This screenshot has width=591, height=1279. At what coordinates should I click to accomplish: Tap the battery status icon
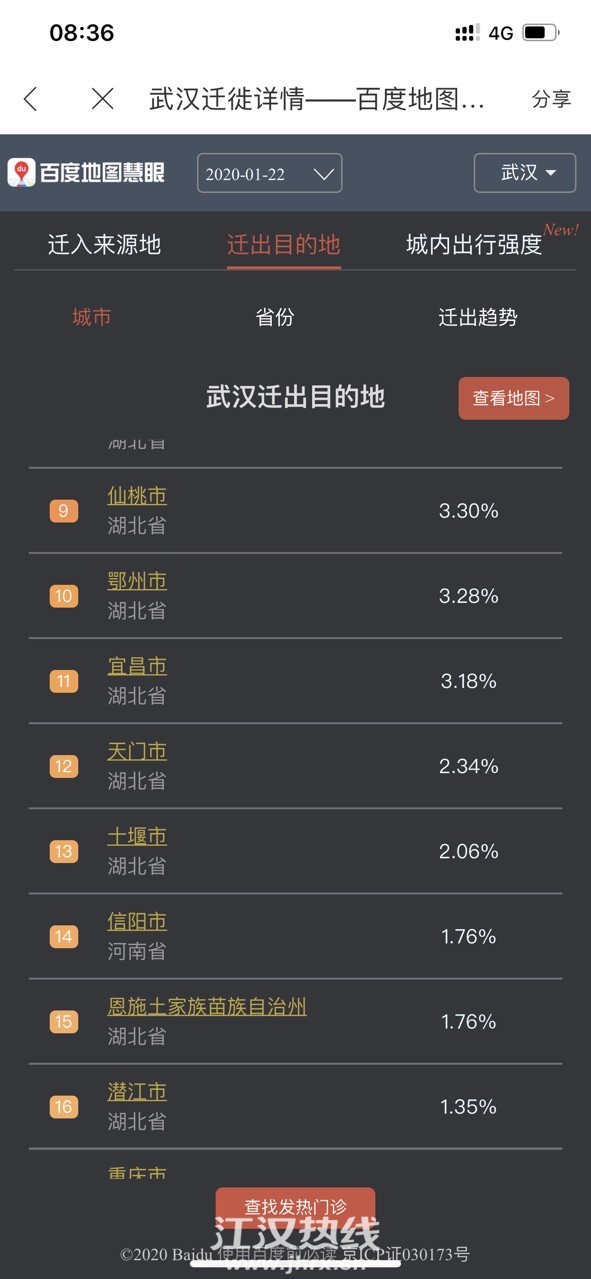click(541, 33)
